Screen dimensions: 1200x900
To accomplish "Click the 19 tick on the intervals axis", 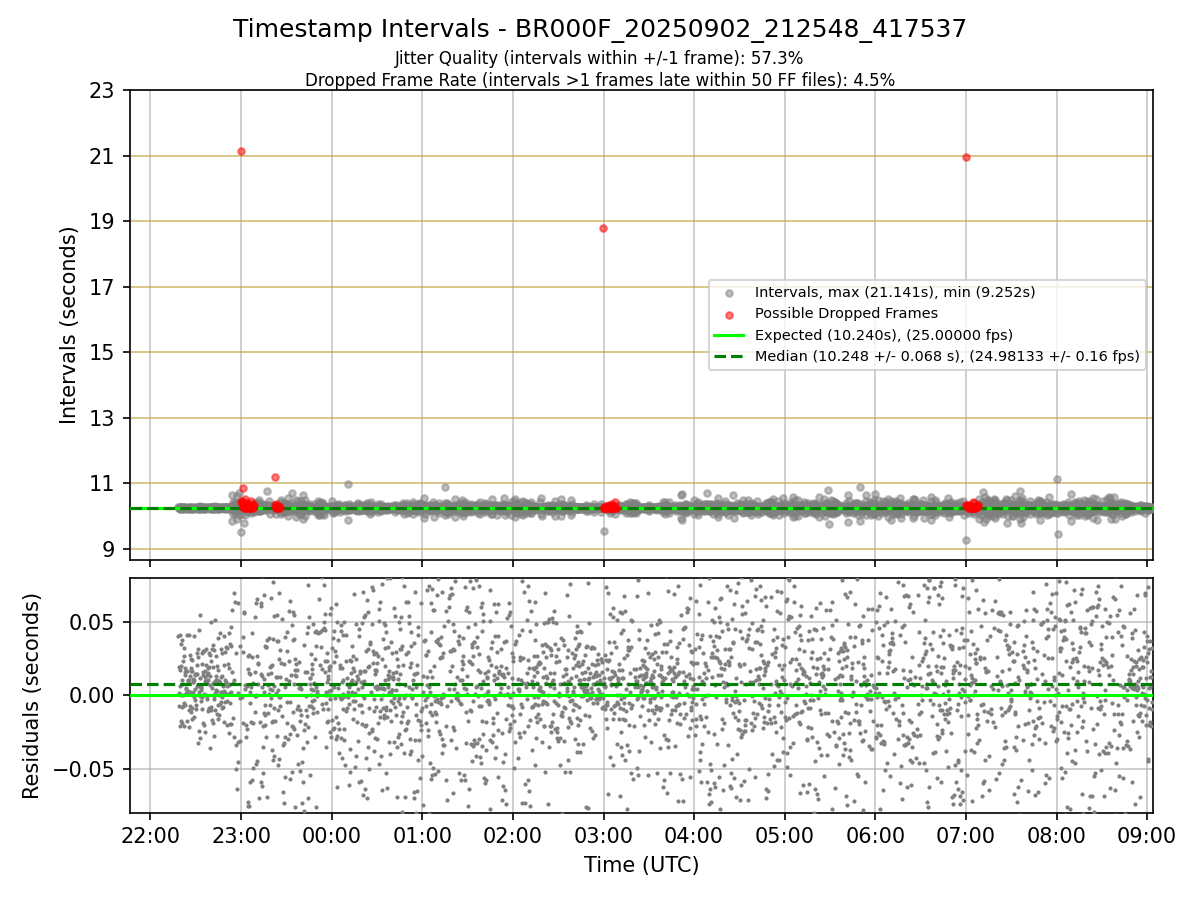I will point(103,222).
